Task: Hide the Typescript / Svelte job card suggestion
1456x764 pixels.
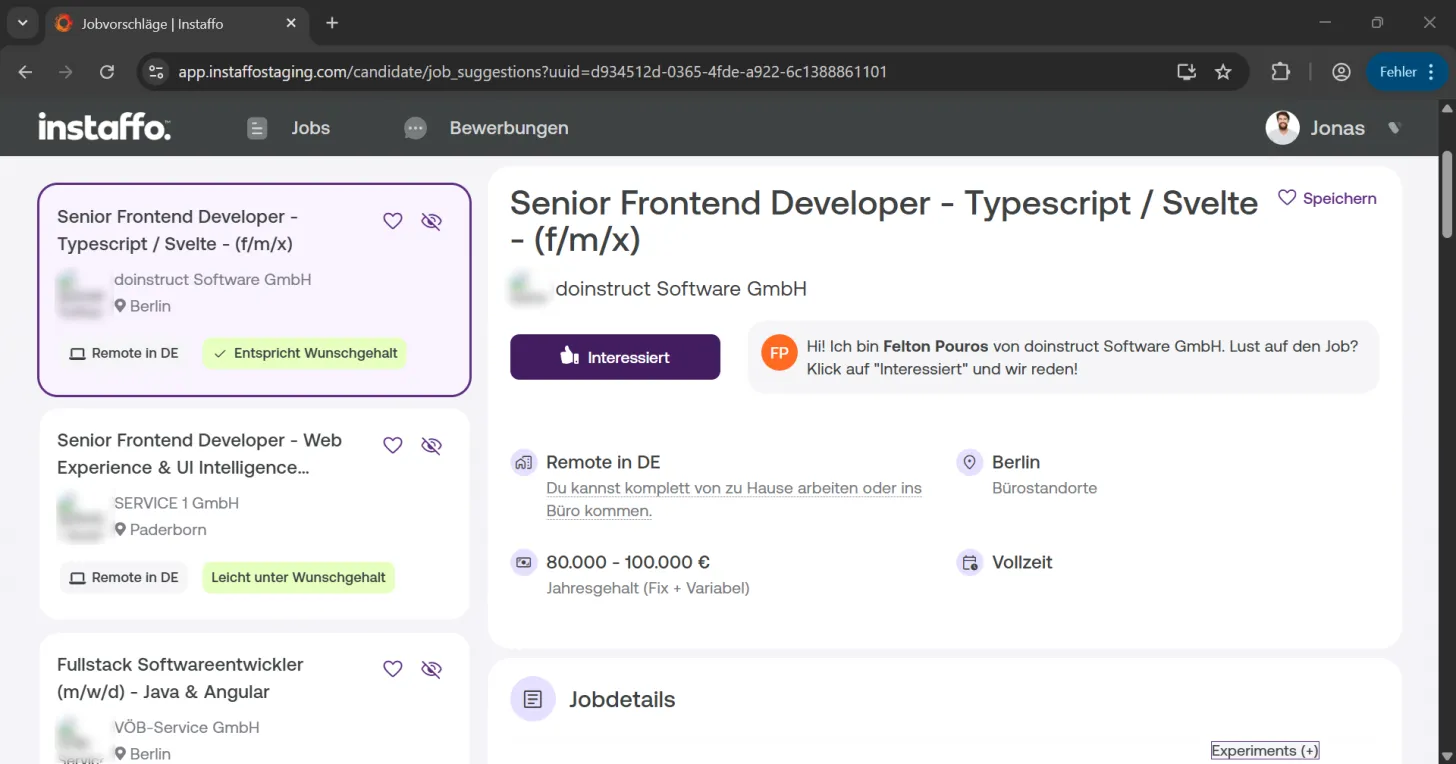Action: (431, 221)
